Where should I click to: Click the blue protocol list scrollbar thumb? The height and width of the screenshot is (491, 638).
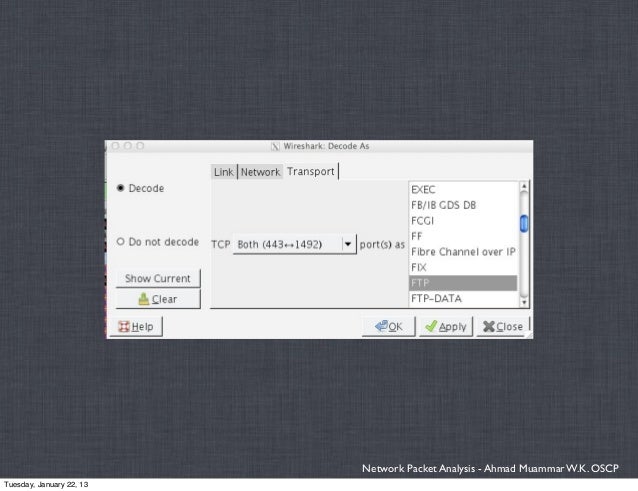[x=524, y=224]
